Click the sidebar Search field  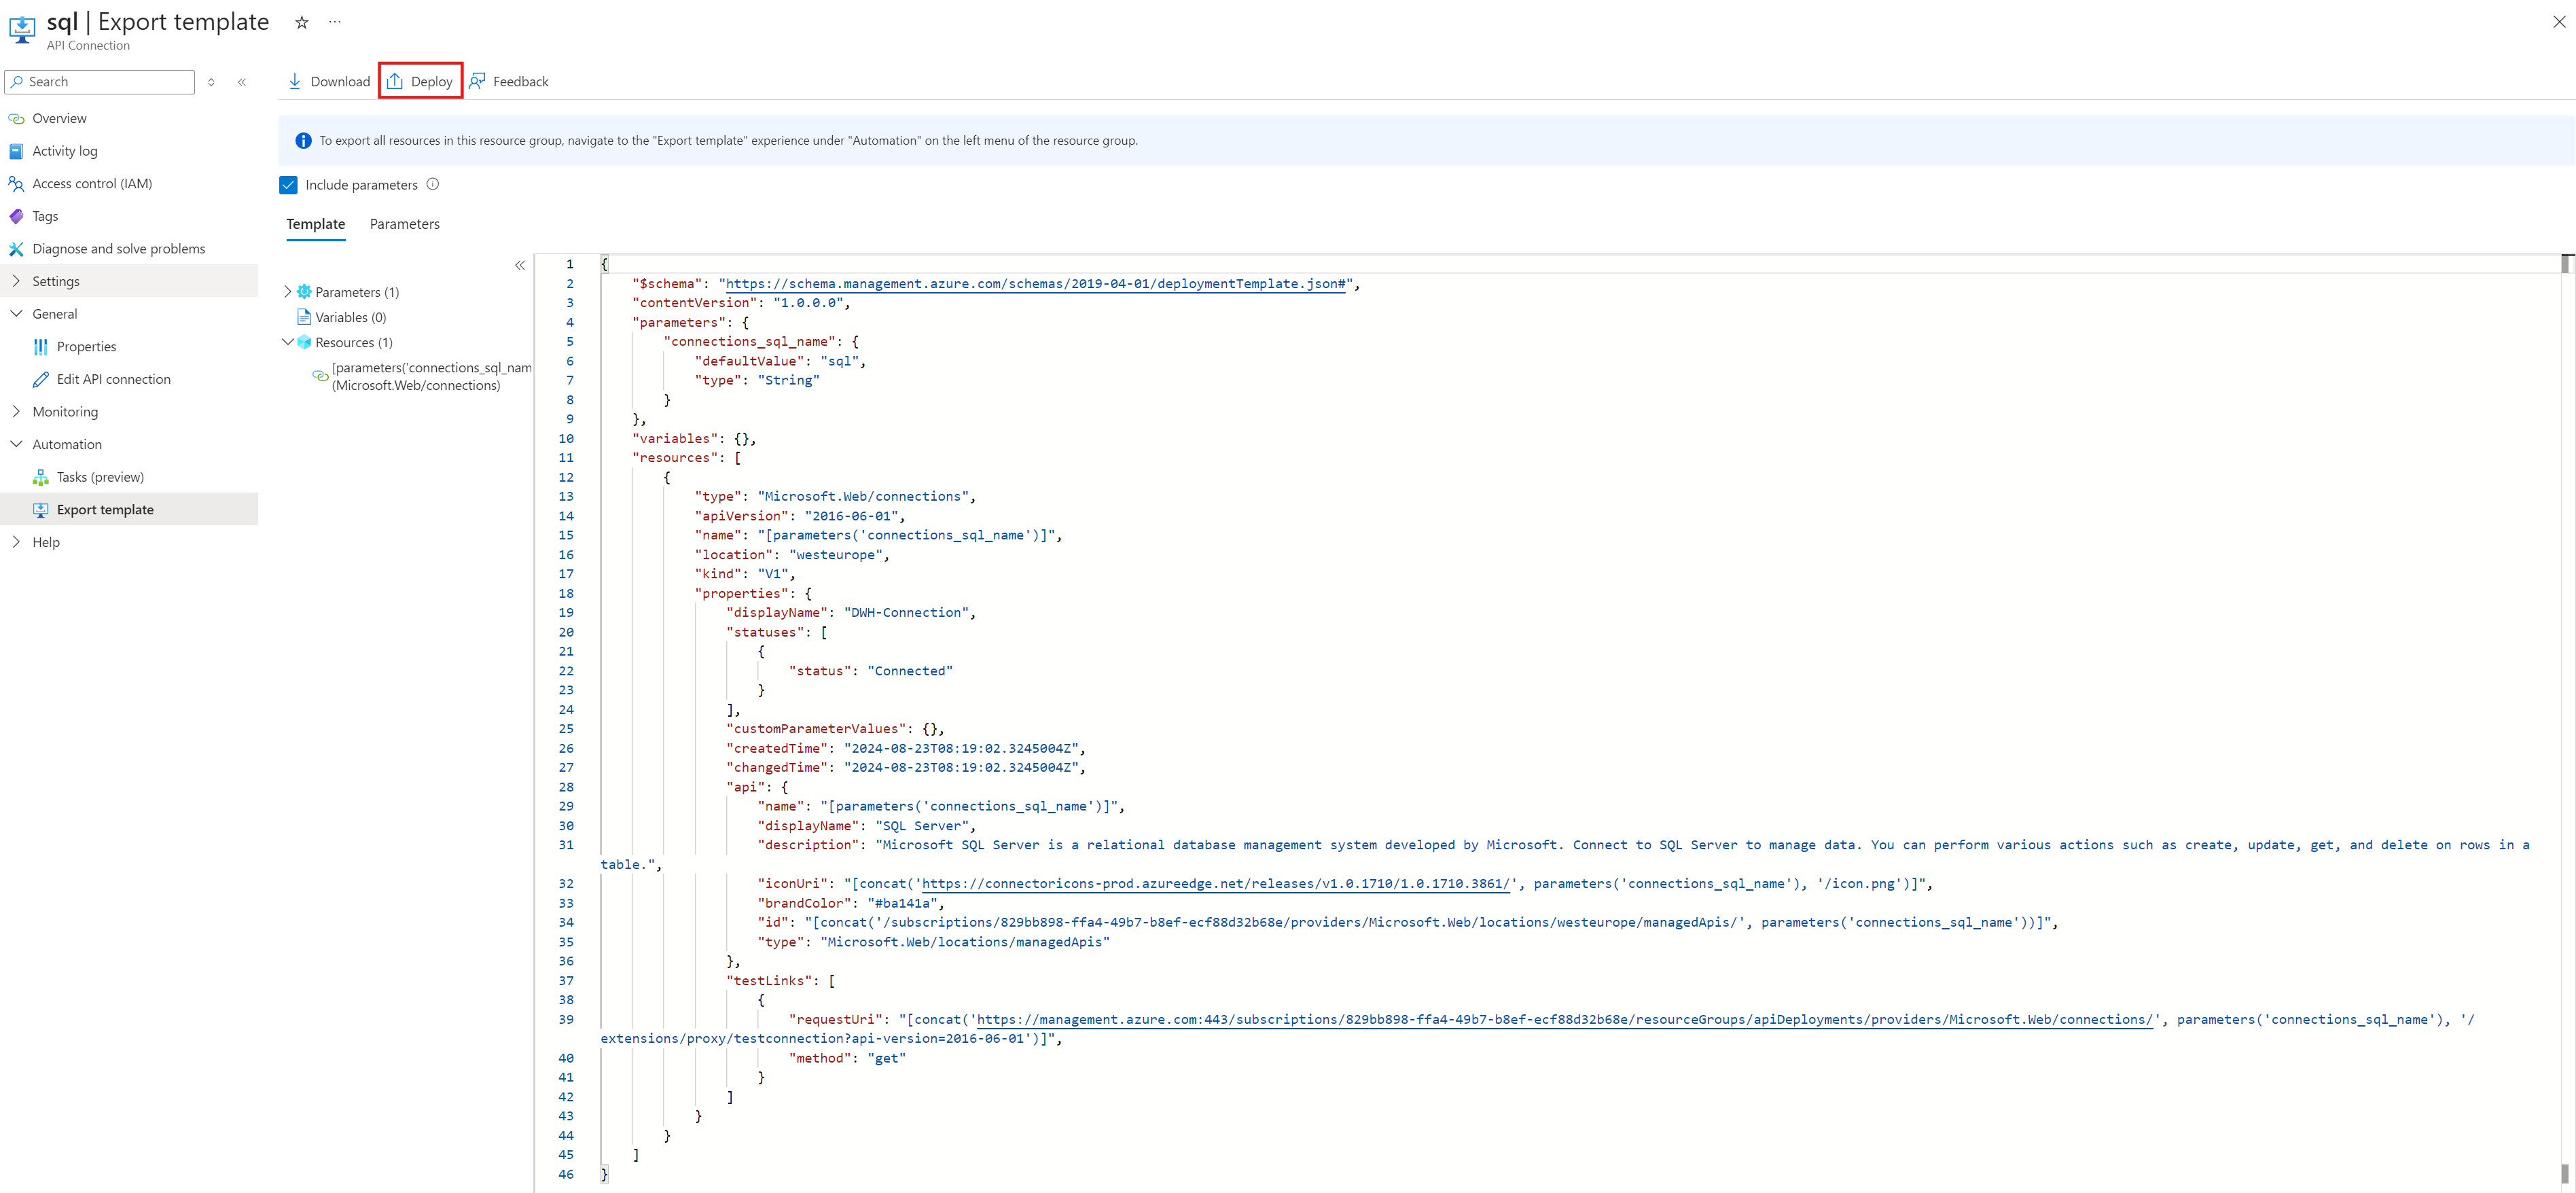[x=100, y=82]
